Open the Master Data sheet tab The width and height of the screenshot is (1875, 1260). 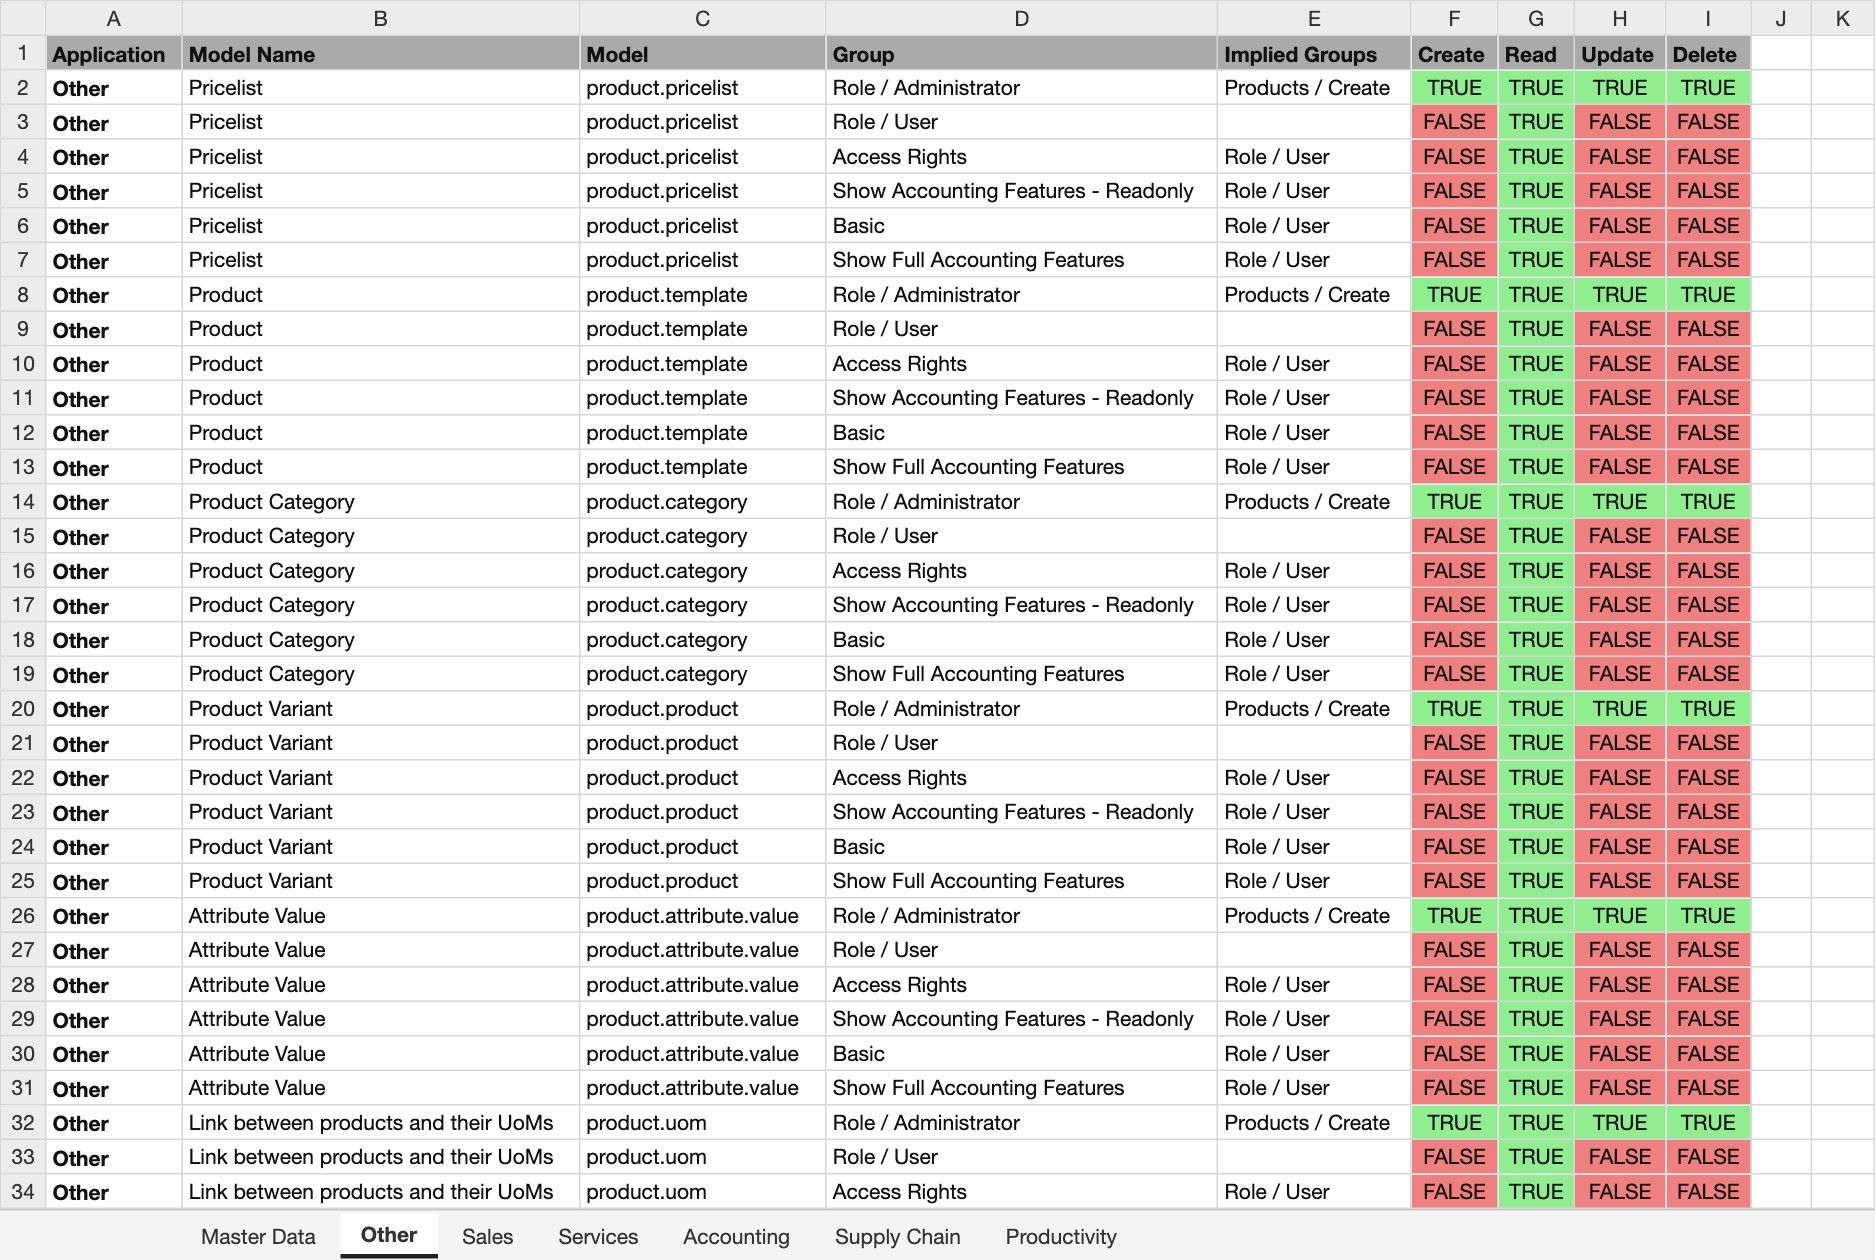258,1237
